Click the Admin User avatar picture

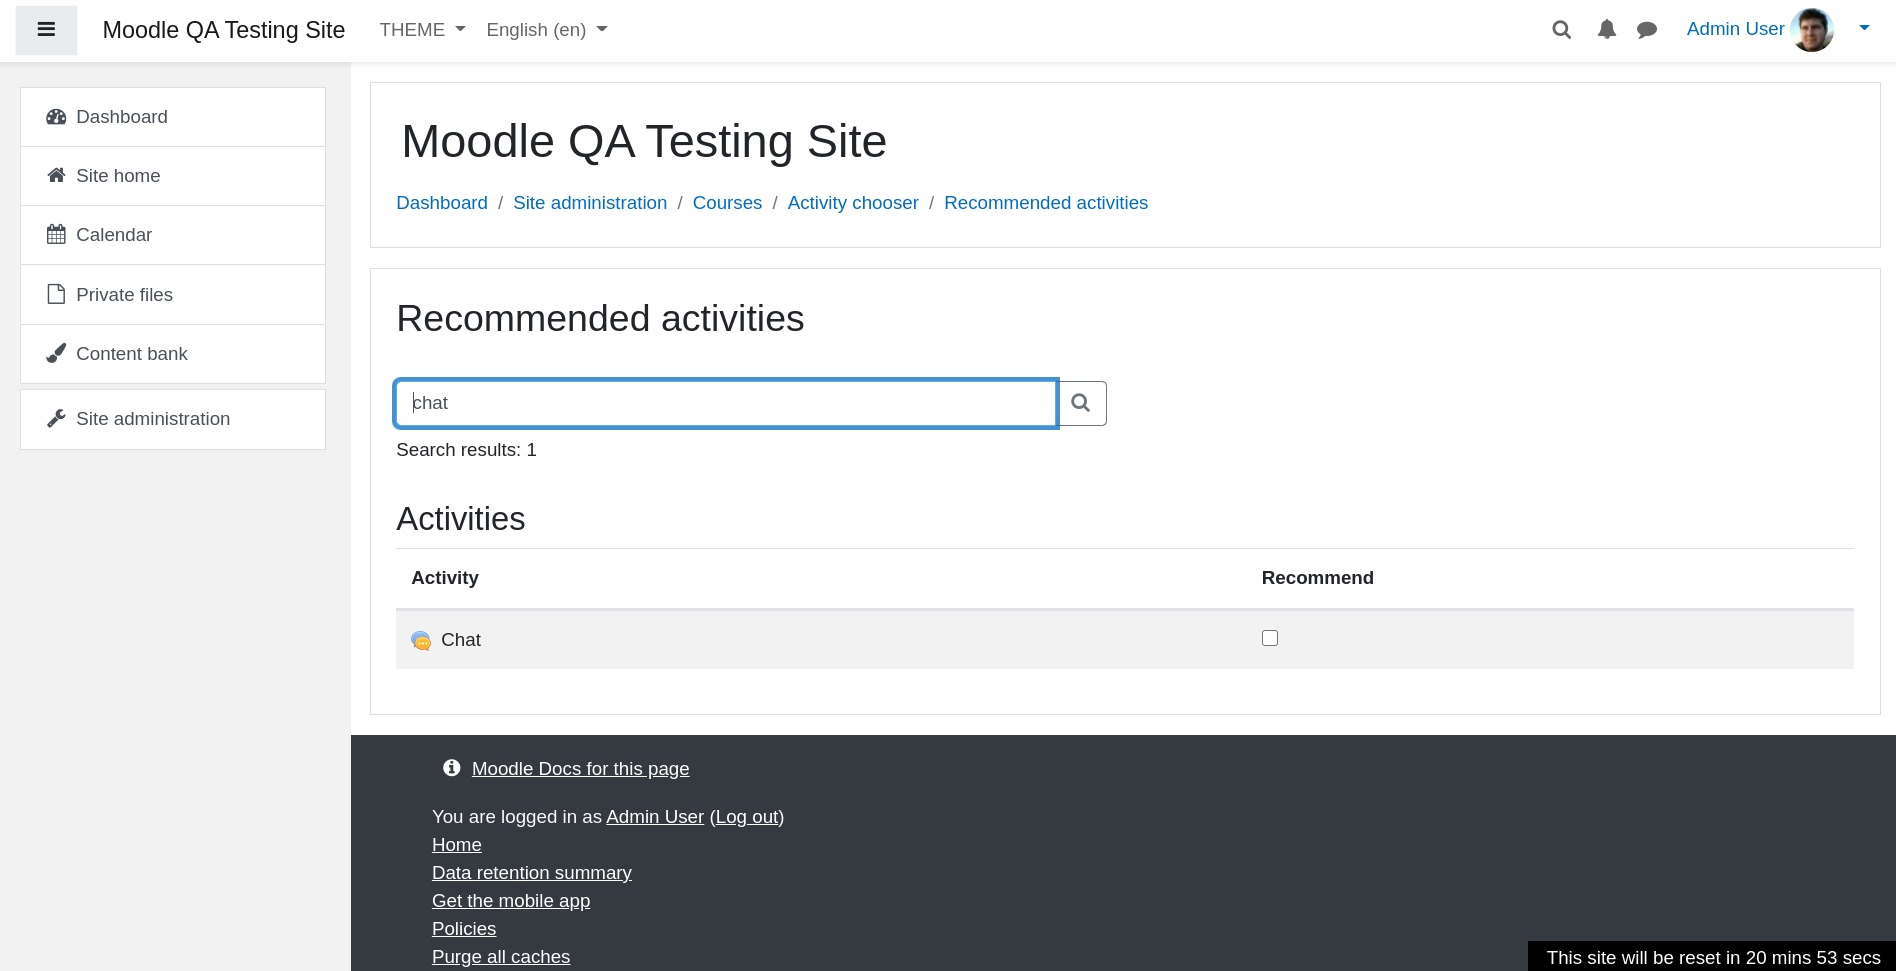pyautogui.click(x=1812, y=30)
